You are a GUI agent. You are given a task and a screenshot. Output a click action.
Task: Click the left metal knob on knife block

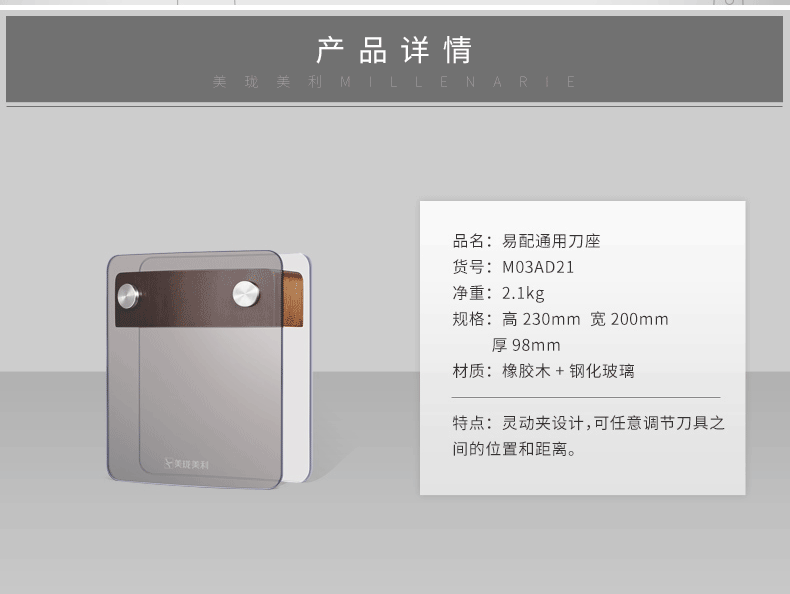pyautogui.click(x=128, y=296)
